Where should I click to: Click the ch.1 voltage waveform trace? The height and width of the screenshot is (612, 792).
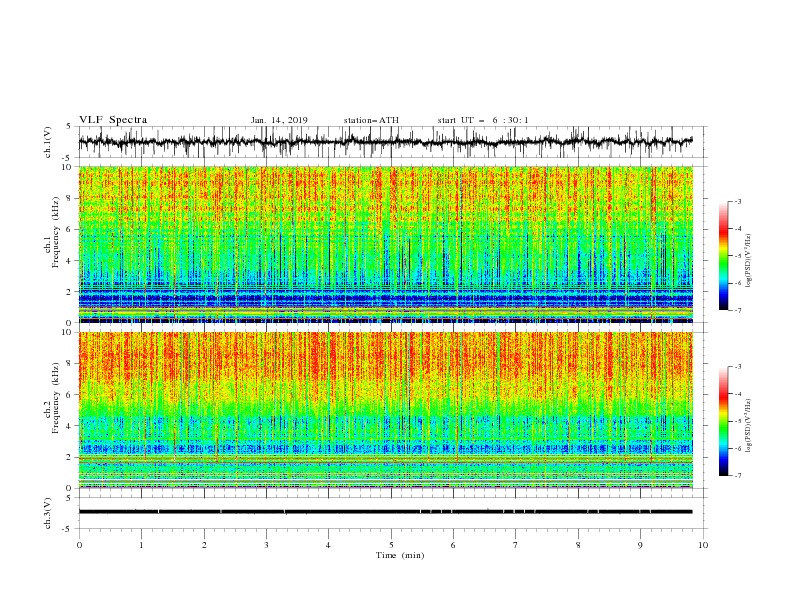(385, 142)
